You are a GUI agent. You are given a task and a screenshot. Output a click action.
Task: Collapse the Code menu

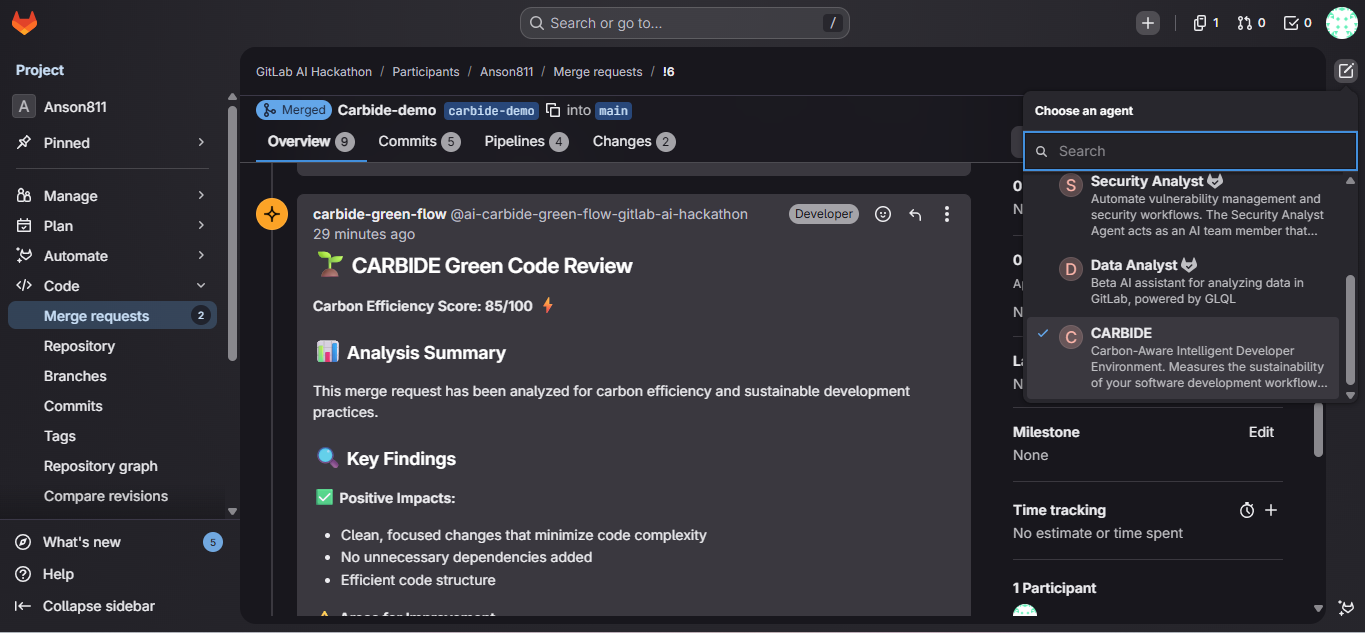pos(201,286)
